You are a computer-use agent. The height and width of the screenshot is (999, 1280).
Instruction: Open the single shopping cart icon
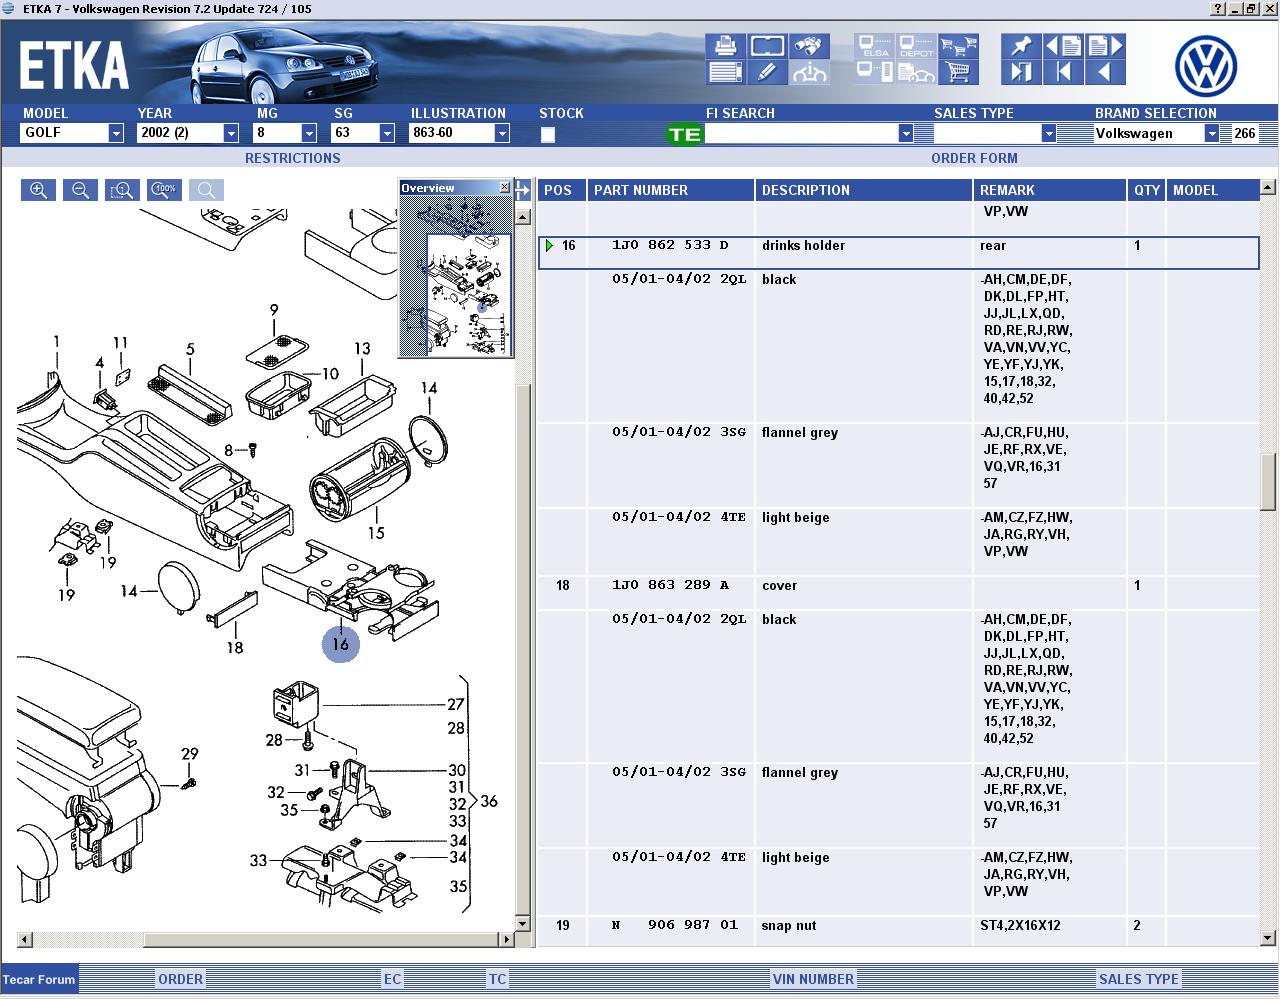coord(958,72)
